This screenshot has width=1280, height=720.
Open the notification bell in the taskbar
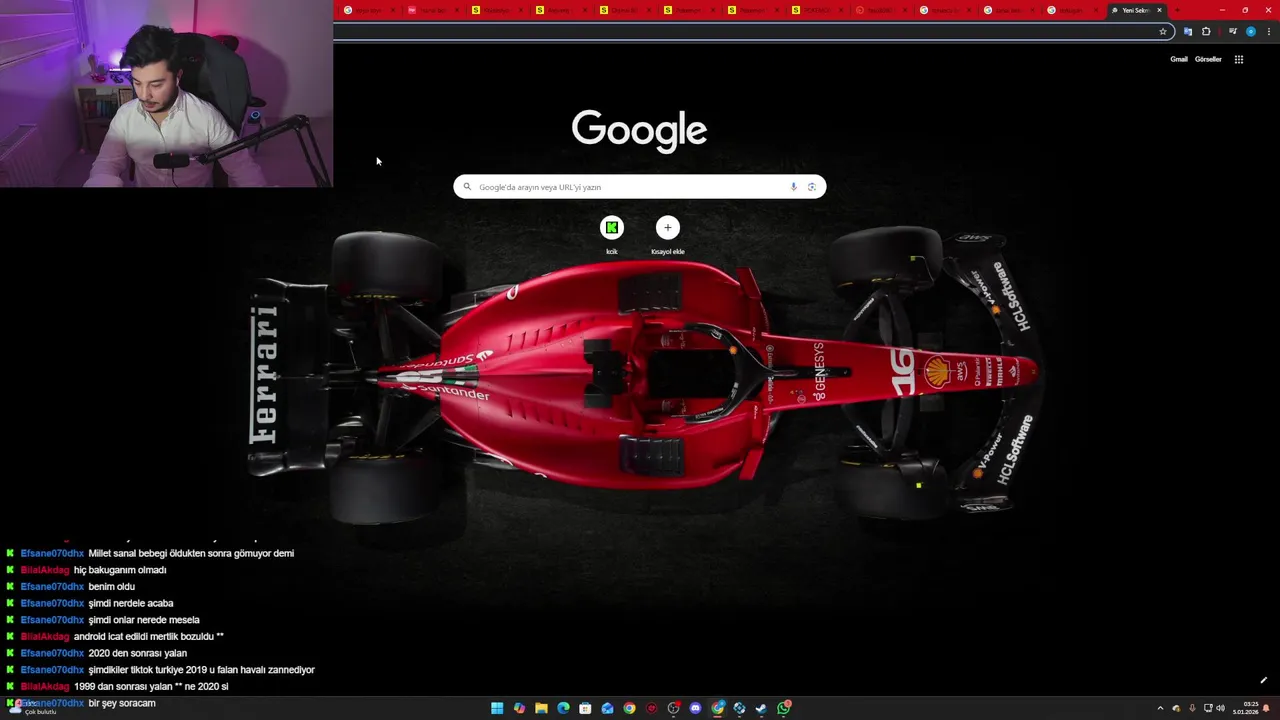(x=1265, y=708)
